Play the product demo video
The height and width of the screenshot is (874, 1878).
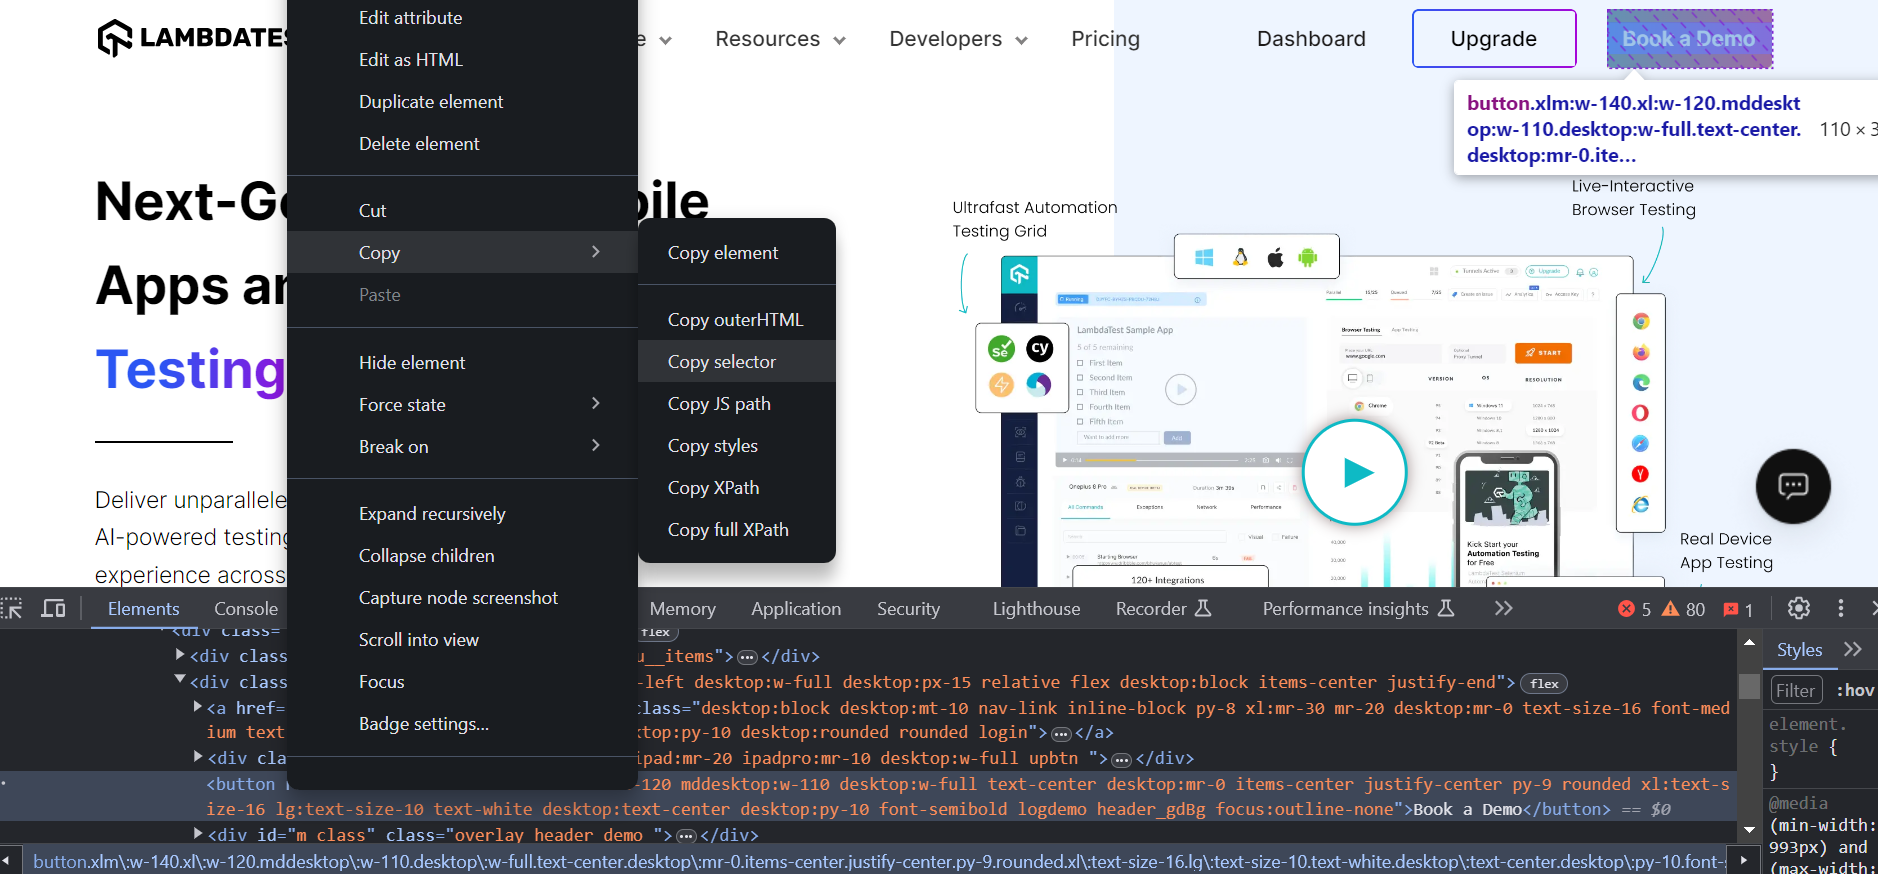tap(1355, 472)
